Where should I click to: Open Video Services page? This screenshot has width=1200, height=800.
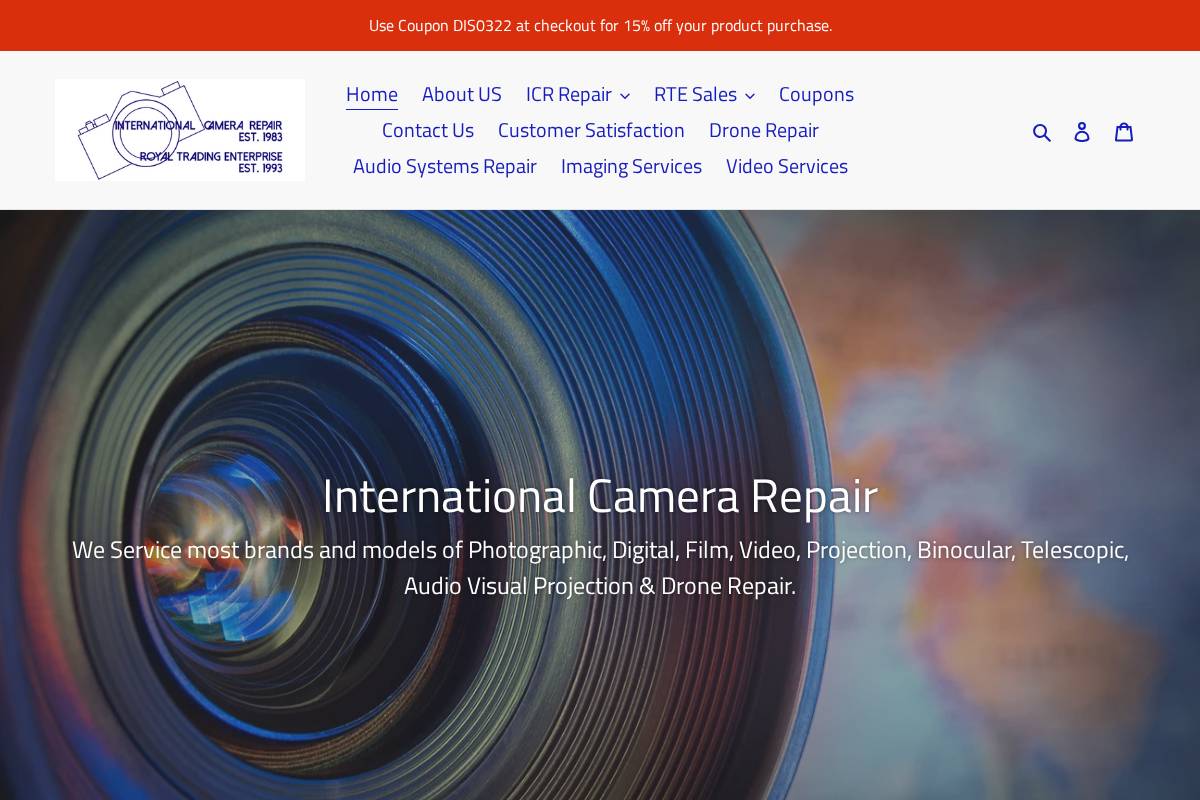(x=787, y=166)
